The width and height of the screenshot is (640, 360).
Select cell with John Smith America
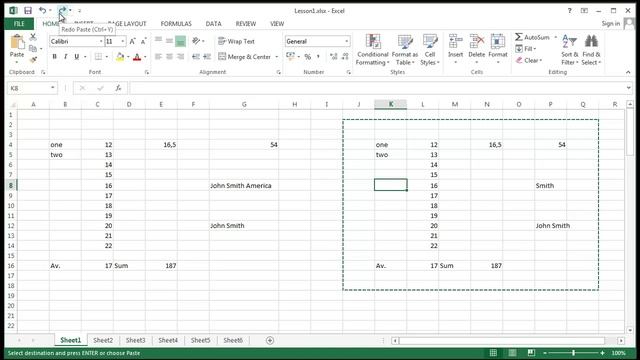(244, 185)
